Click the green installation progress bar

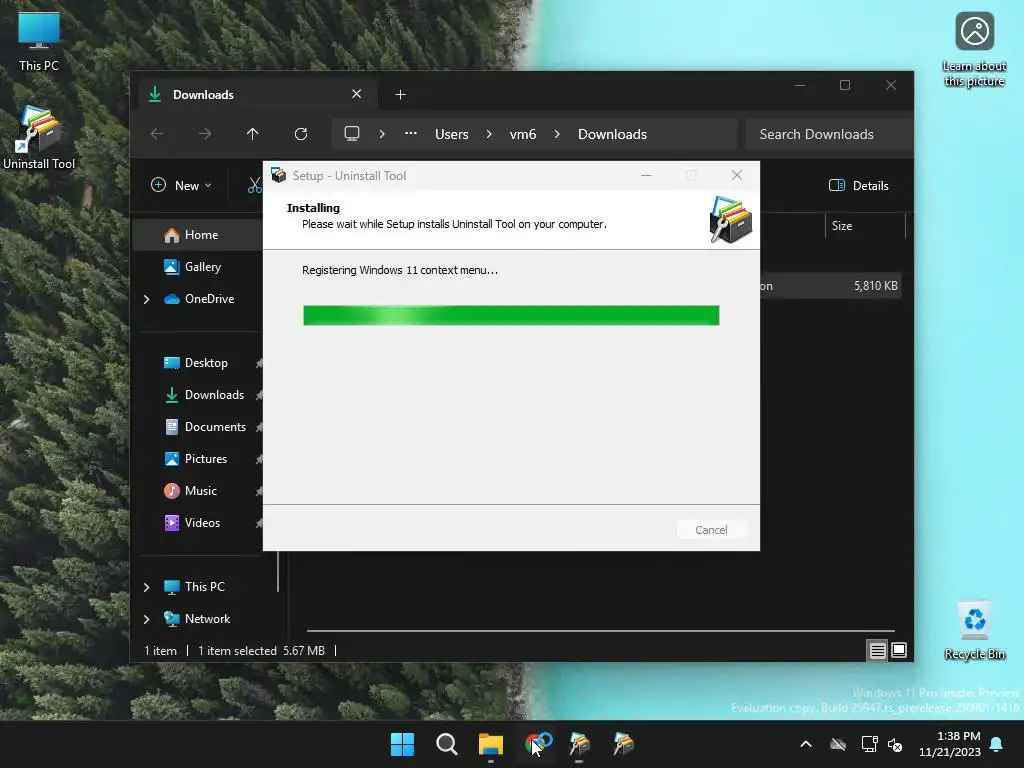(511, 315)
